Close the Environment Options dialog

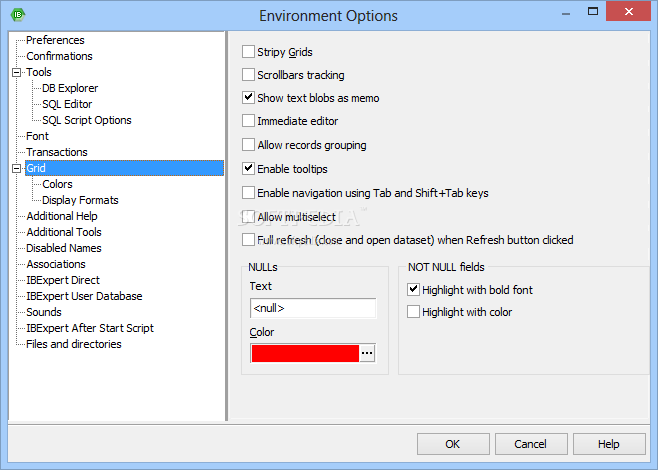click(x=628, y=11)
